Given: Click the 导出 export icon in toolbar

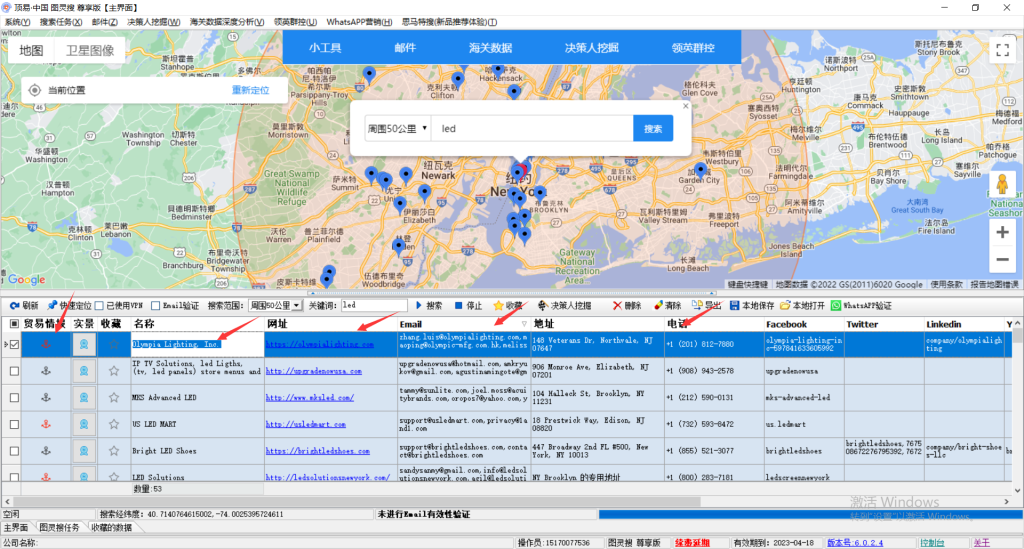Looking at the screenshot, I should click(x=697, y=305).
